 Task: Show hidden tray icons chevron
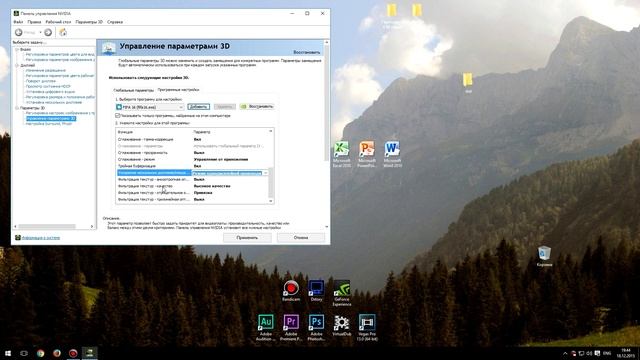(x=565, y=353)
